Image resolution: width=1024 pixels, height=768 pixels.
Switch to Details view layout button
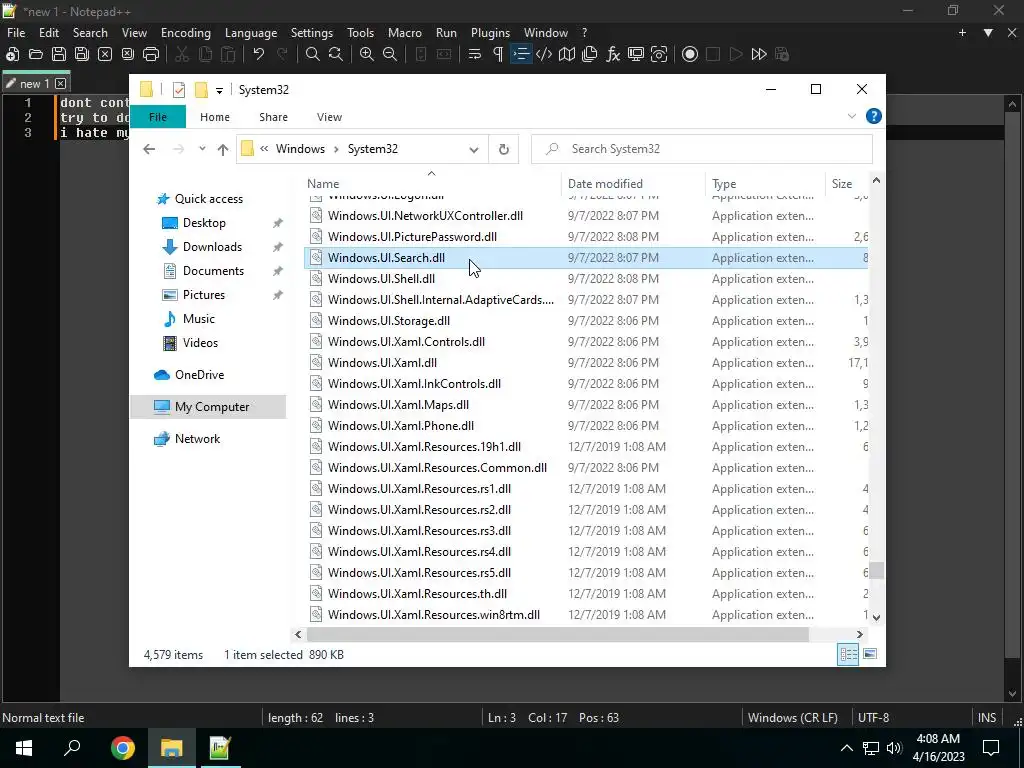[x=848, y=654]
